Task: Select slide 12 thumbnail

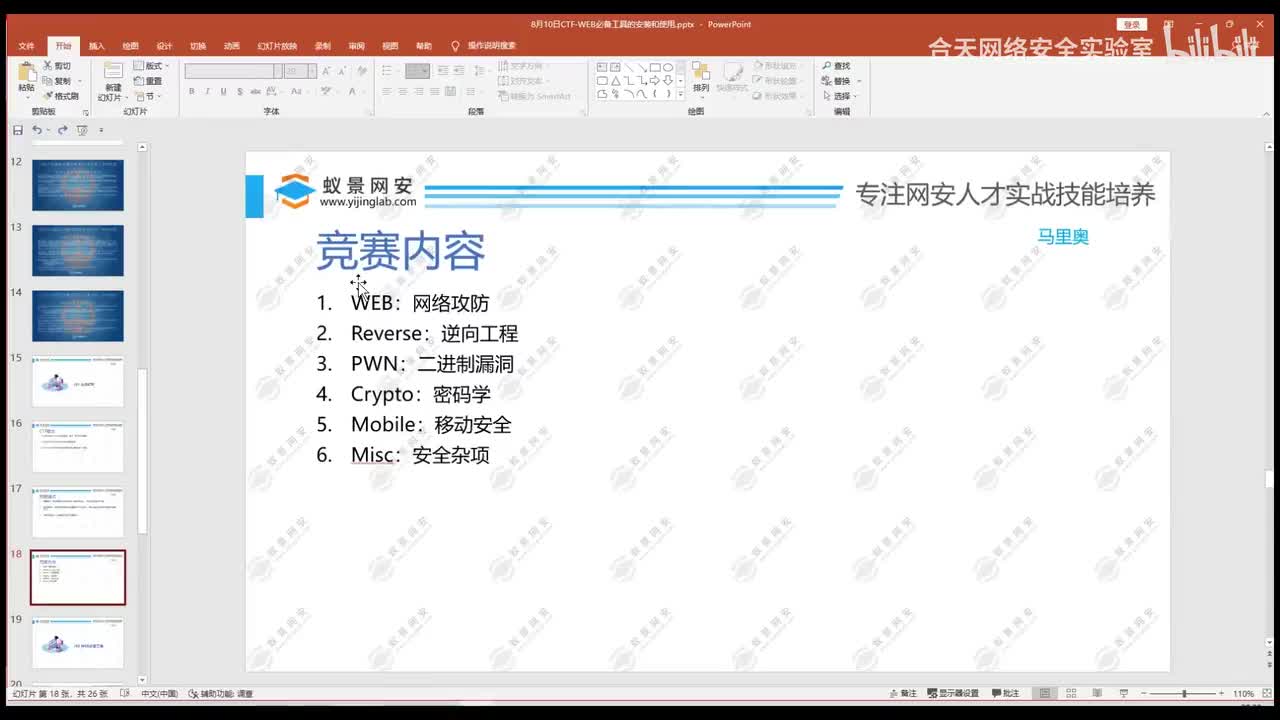Action: click(x=78, y=185)
